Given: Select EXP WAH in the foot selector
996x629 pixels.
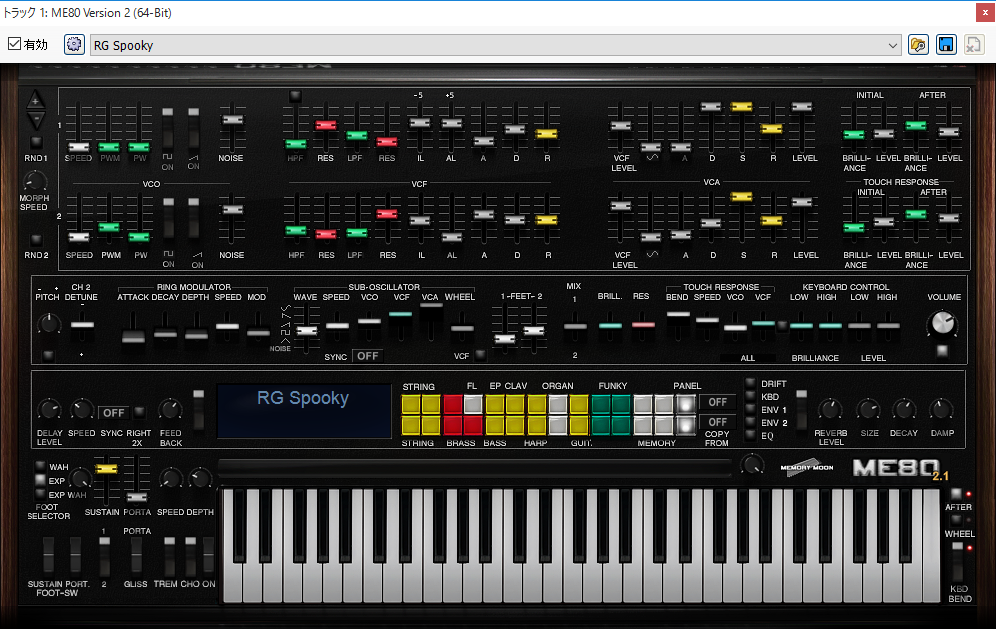Looking at the screenshot, I should (x=40, y=494).
